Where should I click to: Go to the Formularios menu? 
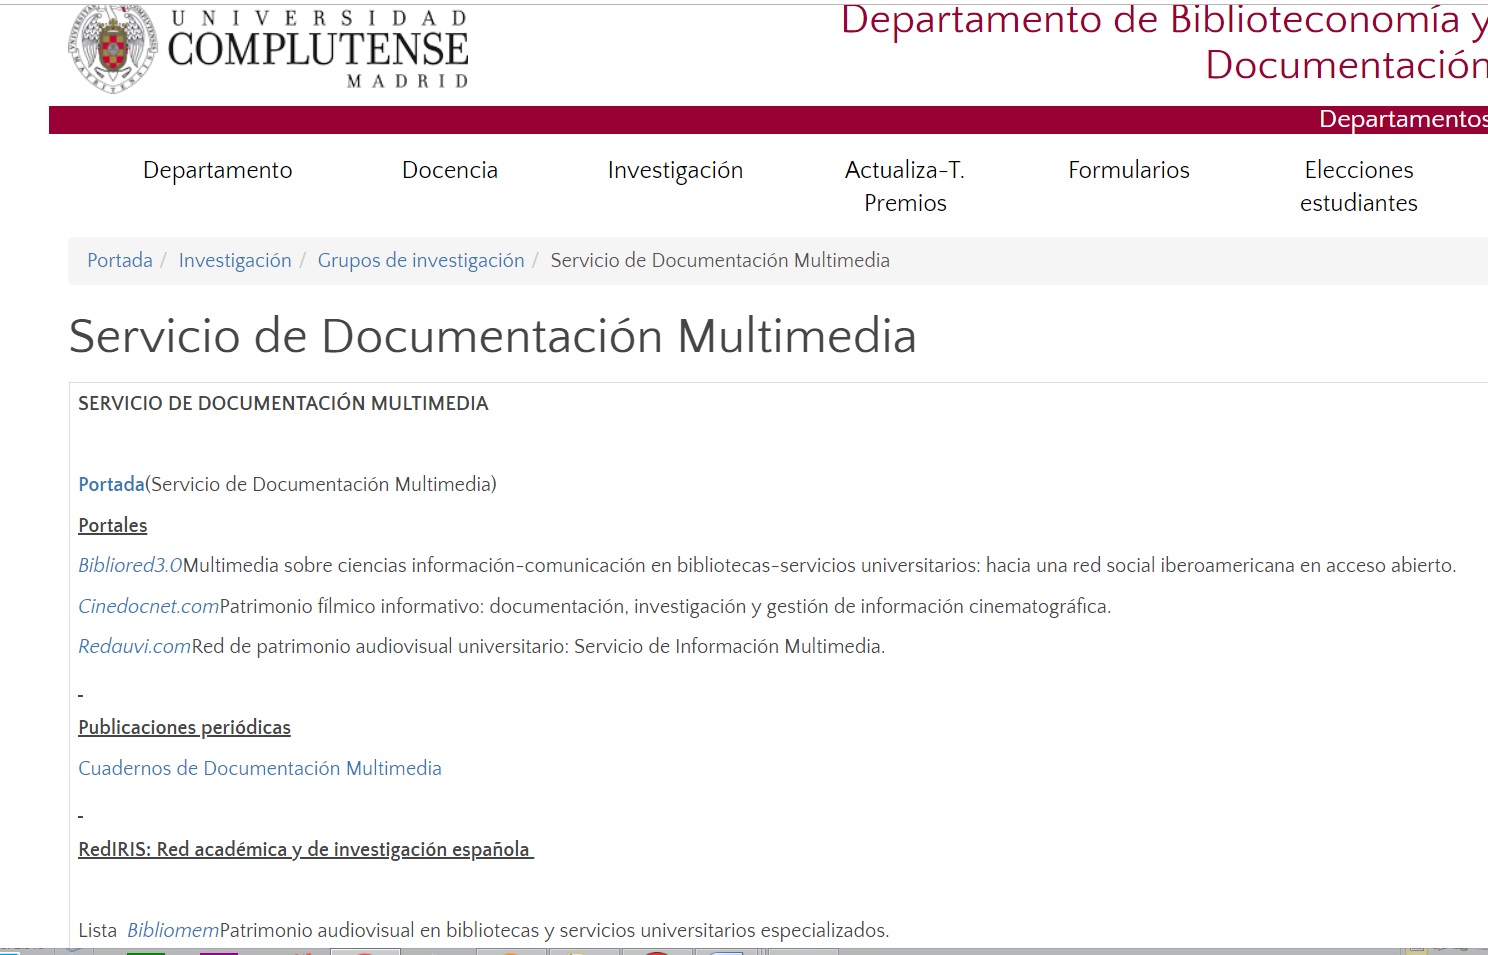(x=1129, y=170)
